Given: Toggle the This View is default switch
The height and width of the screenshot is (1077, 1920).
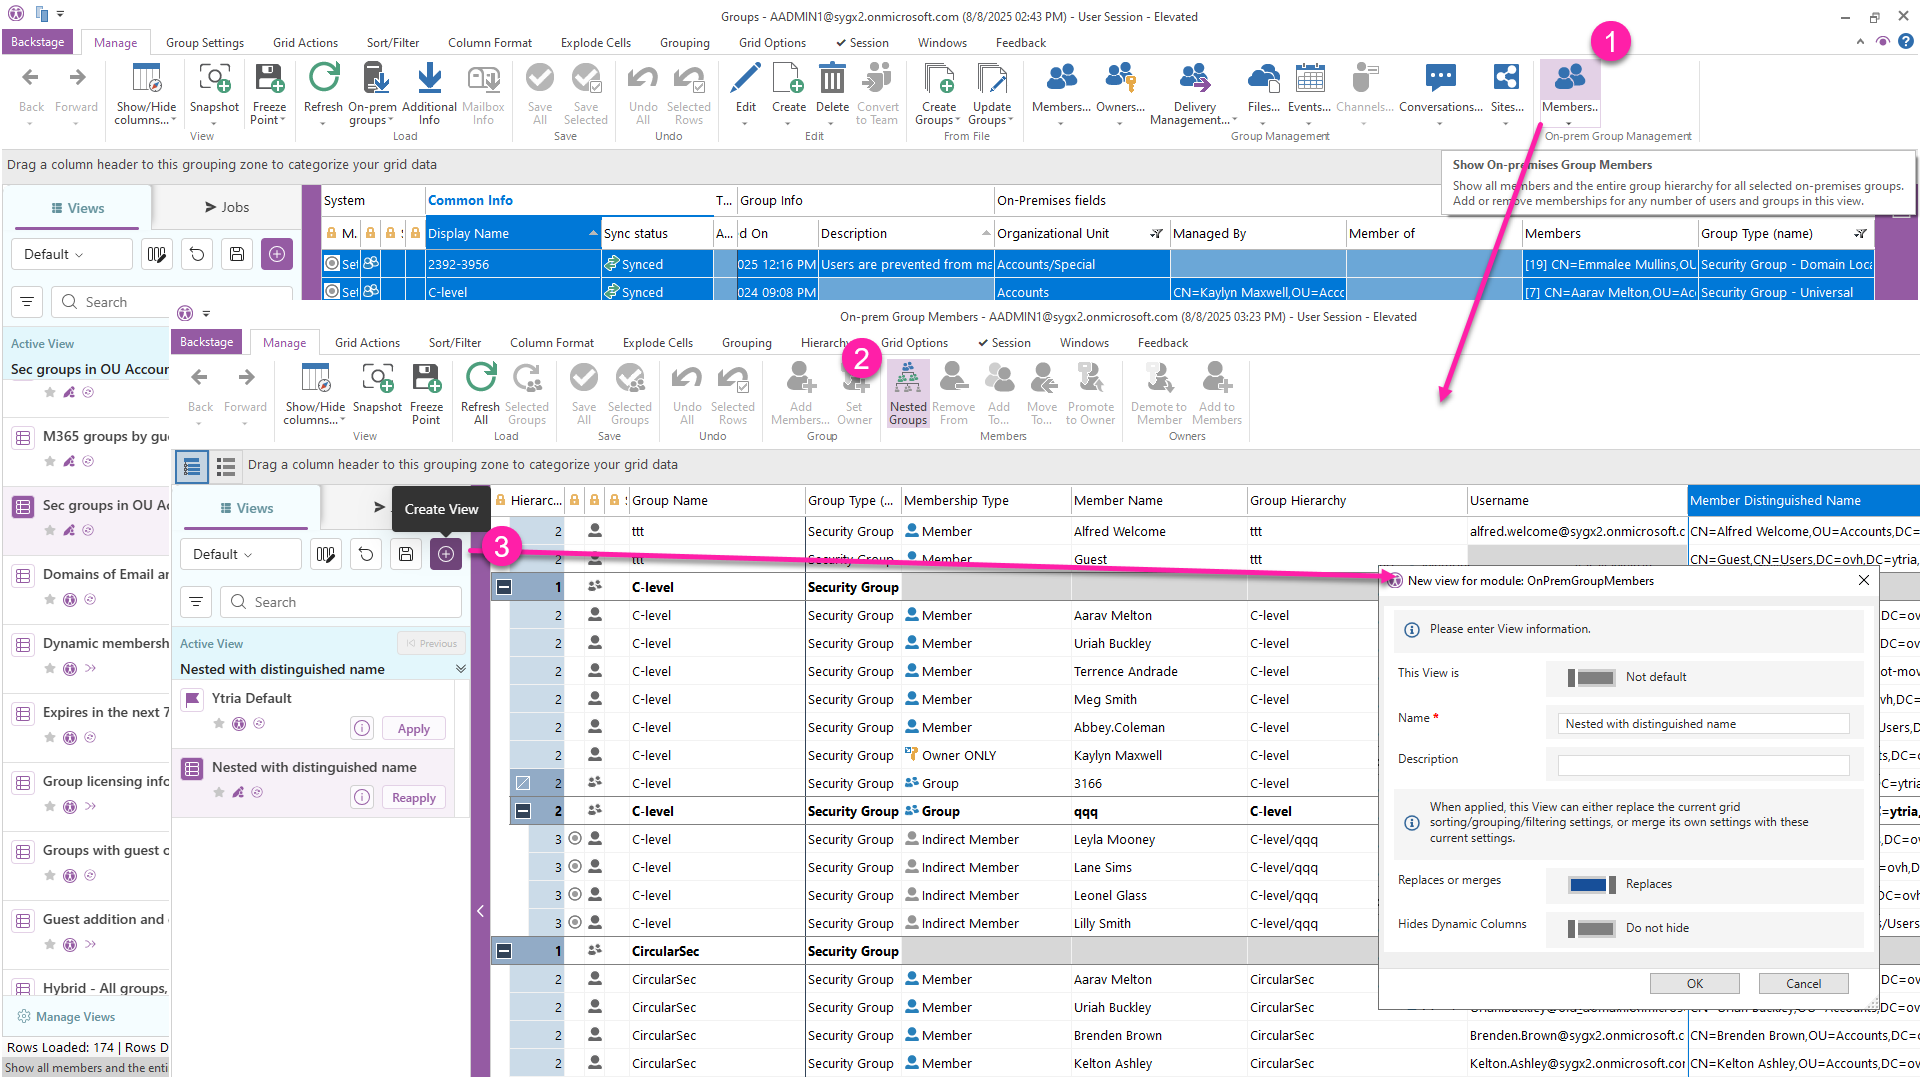Looking at the screenshot, I should 1590,678.
